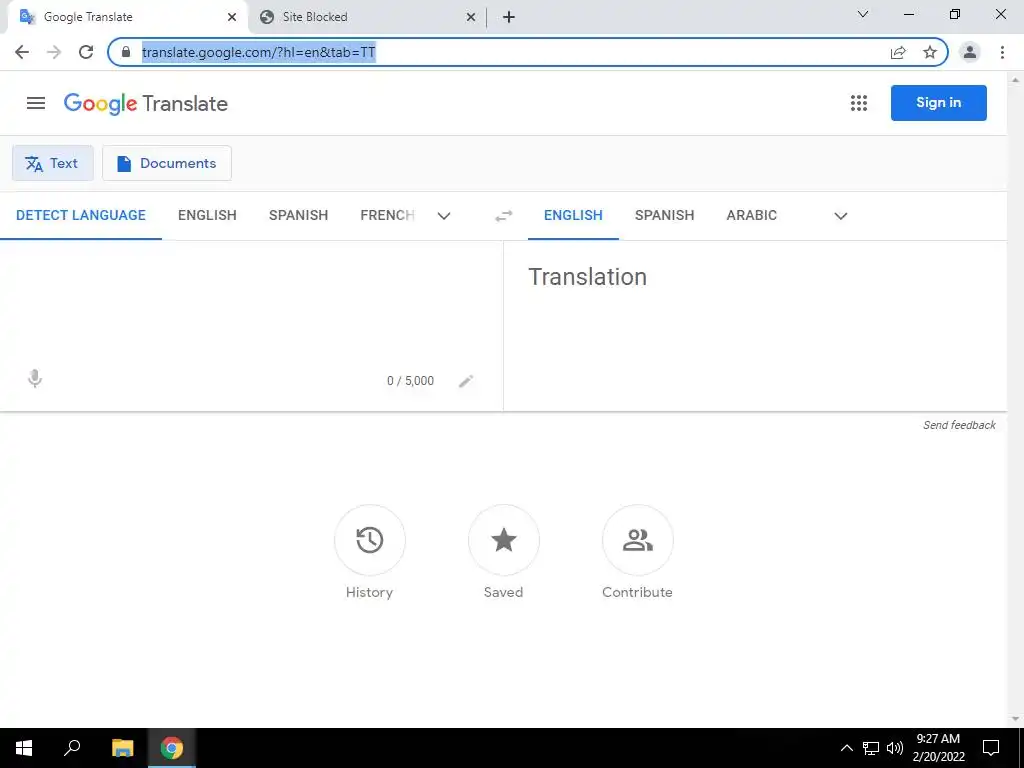
Task: Set target language to Spanish
Action: pos(664,216)
